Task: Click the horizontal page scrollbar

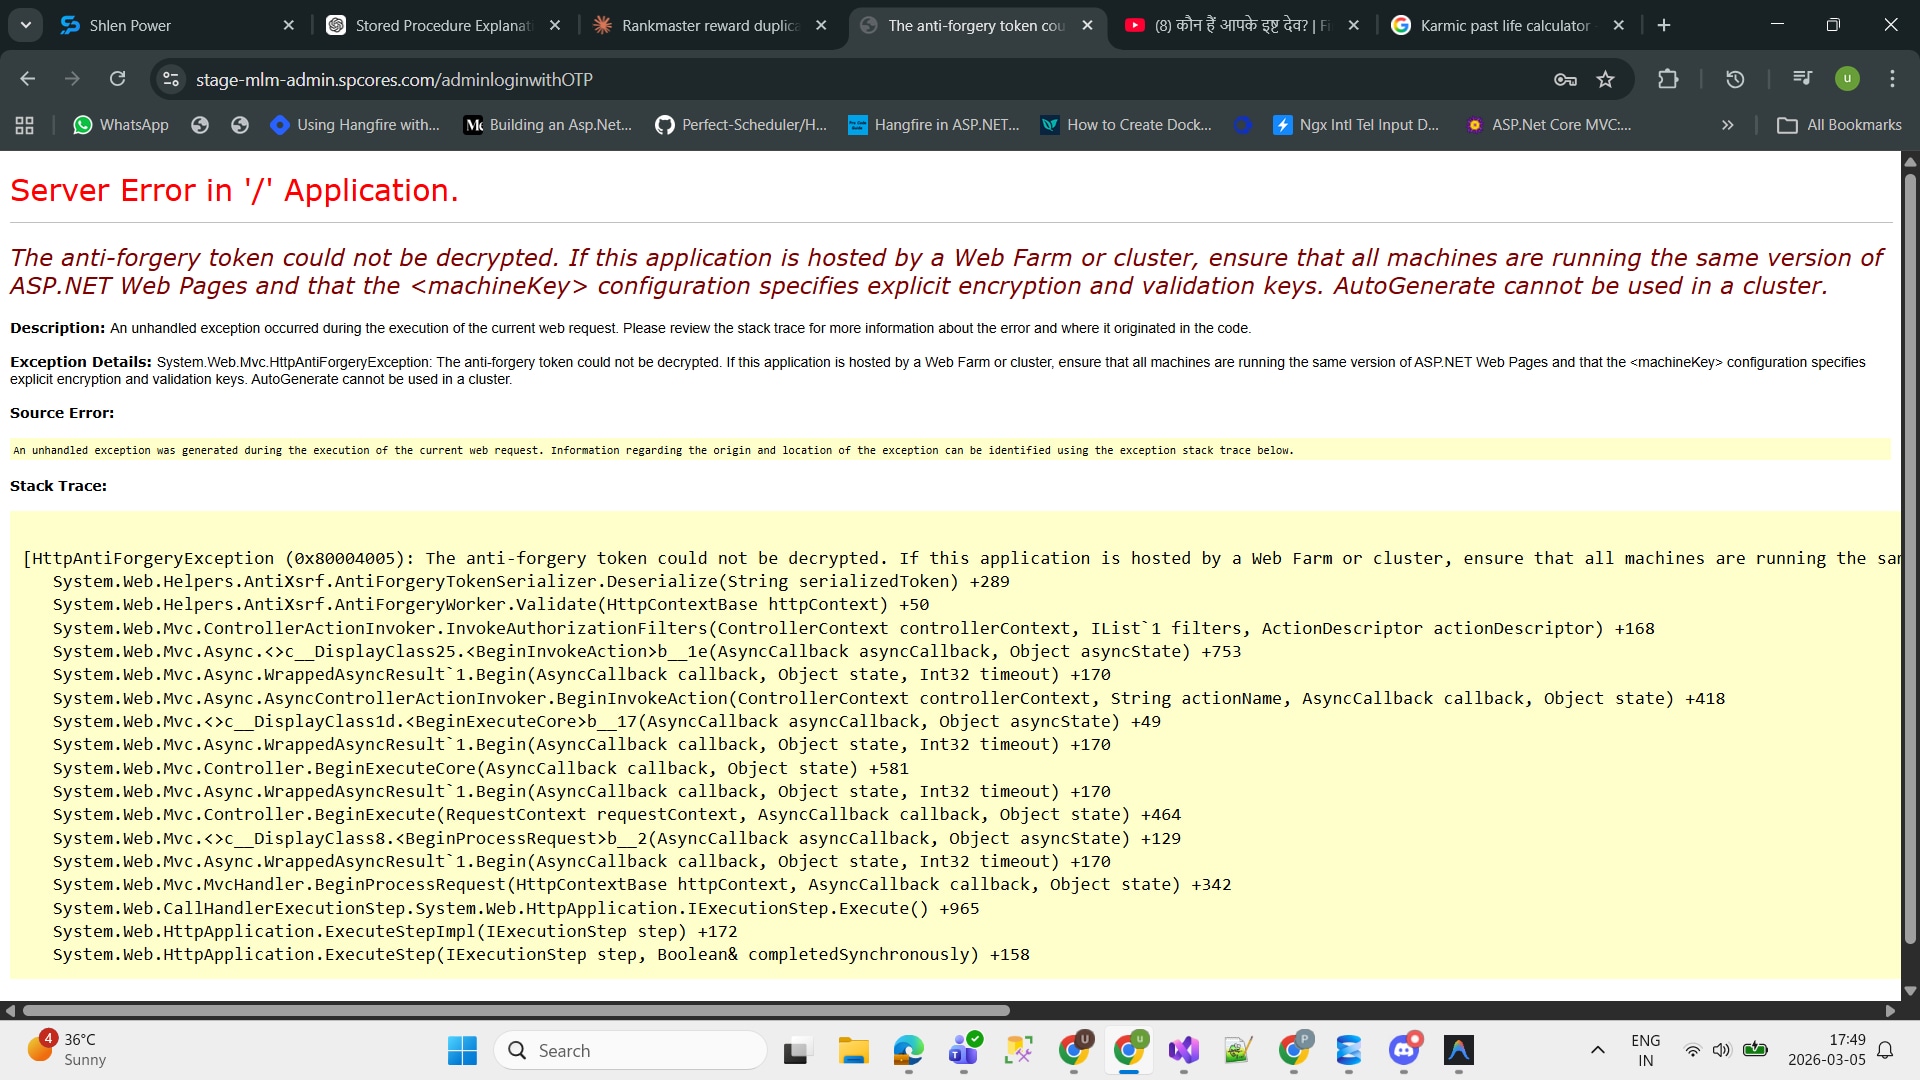Action: click(x=516, y=1010)
